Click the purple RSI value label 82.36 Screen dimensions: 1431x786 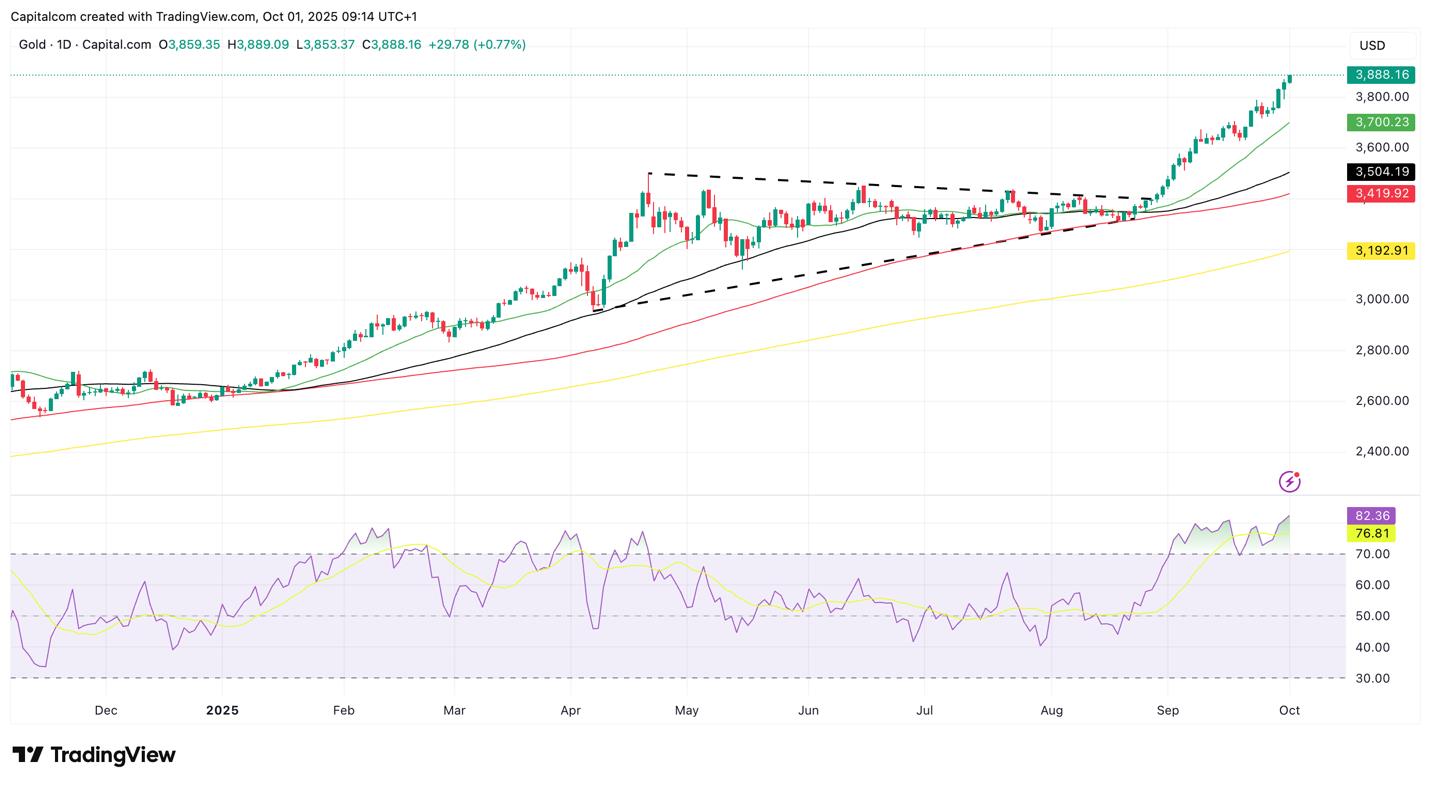(x=1371, y=516)
